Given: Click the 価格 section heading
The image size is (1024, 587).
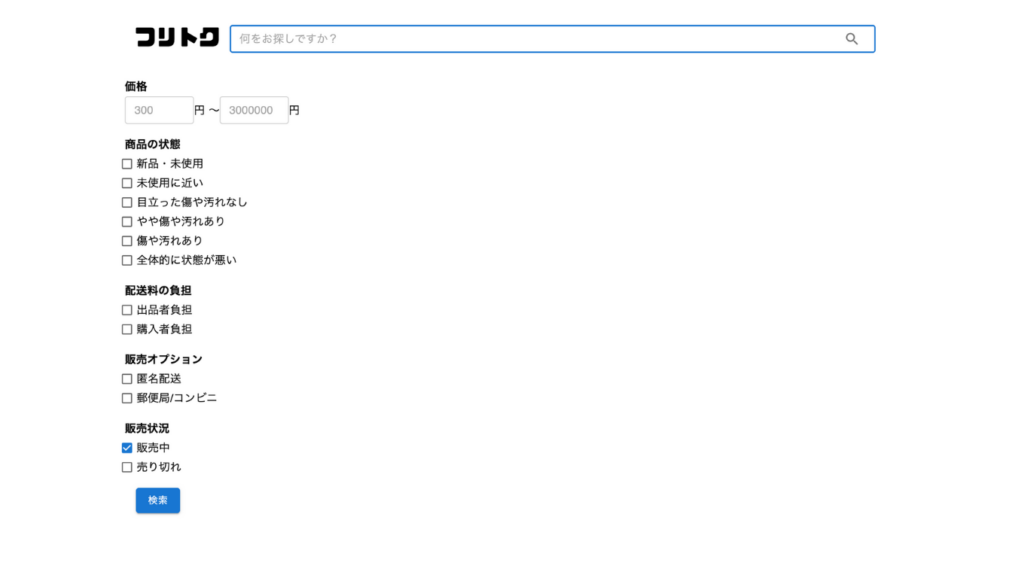Looking at the screenshot, I should (x=136, y=86).
